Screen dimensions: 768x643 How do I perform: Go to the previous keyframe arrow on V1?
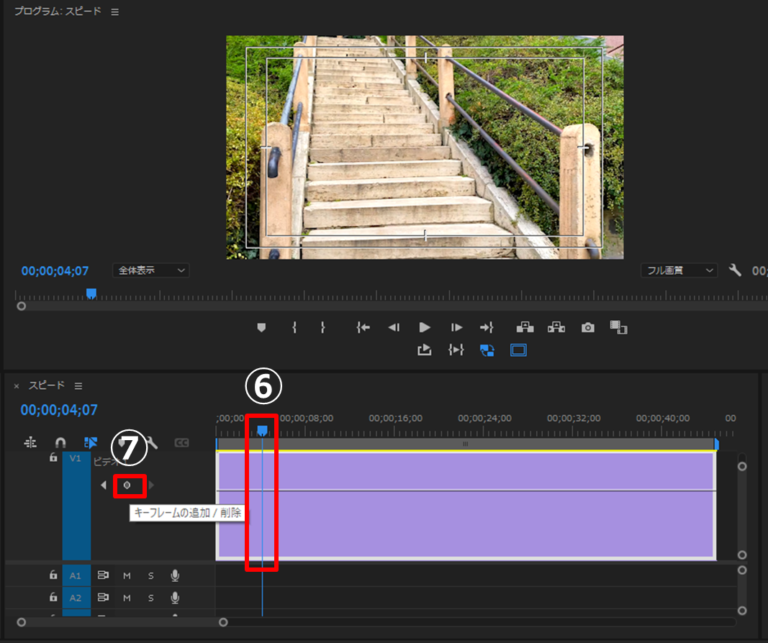(103, 485)
